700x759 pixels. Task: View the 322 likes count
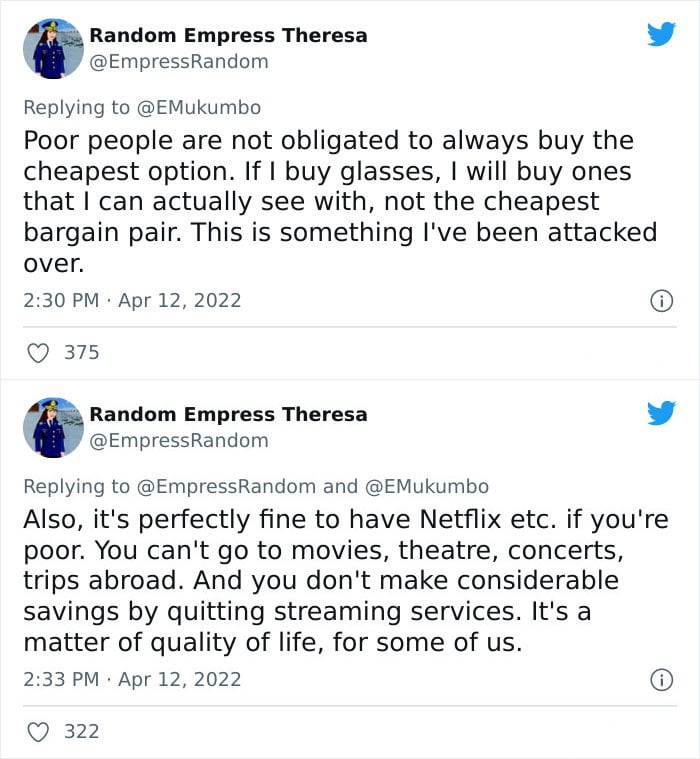pos(82,731)
